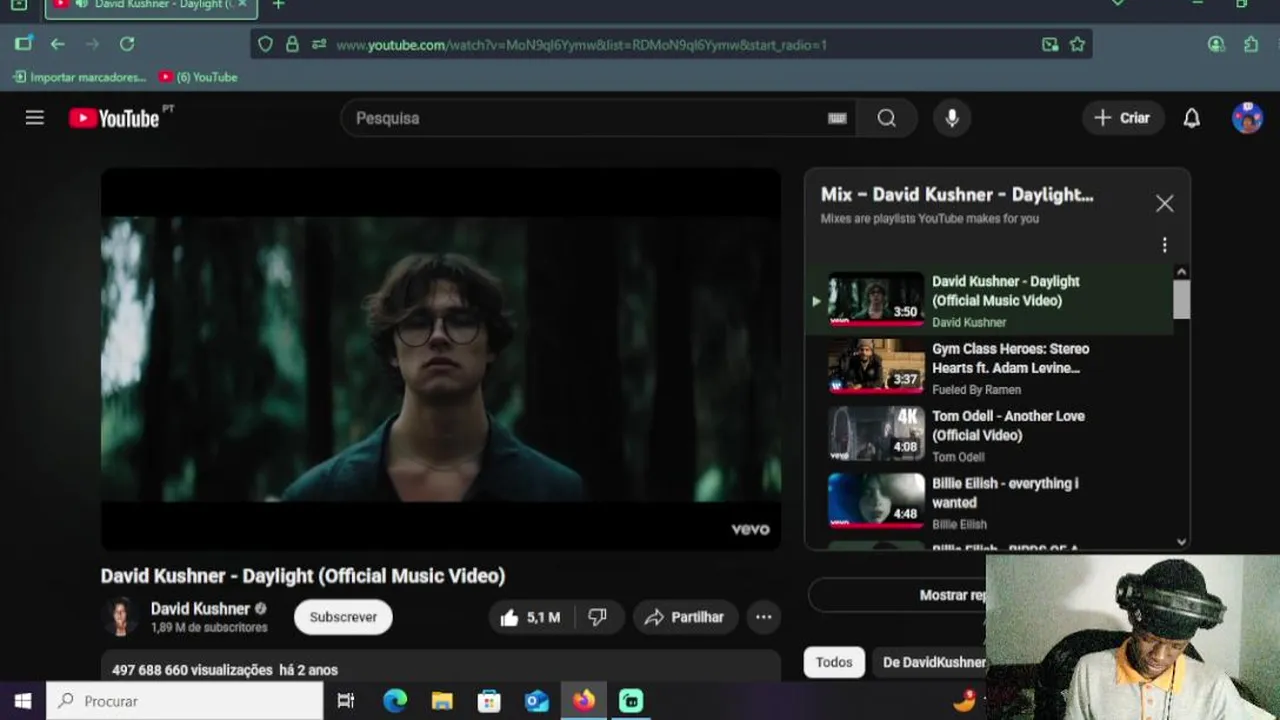Open File Explorer from taskbar
Screen dimensions: 1280x720
tap(442, 701)
